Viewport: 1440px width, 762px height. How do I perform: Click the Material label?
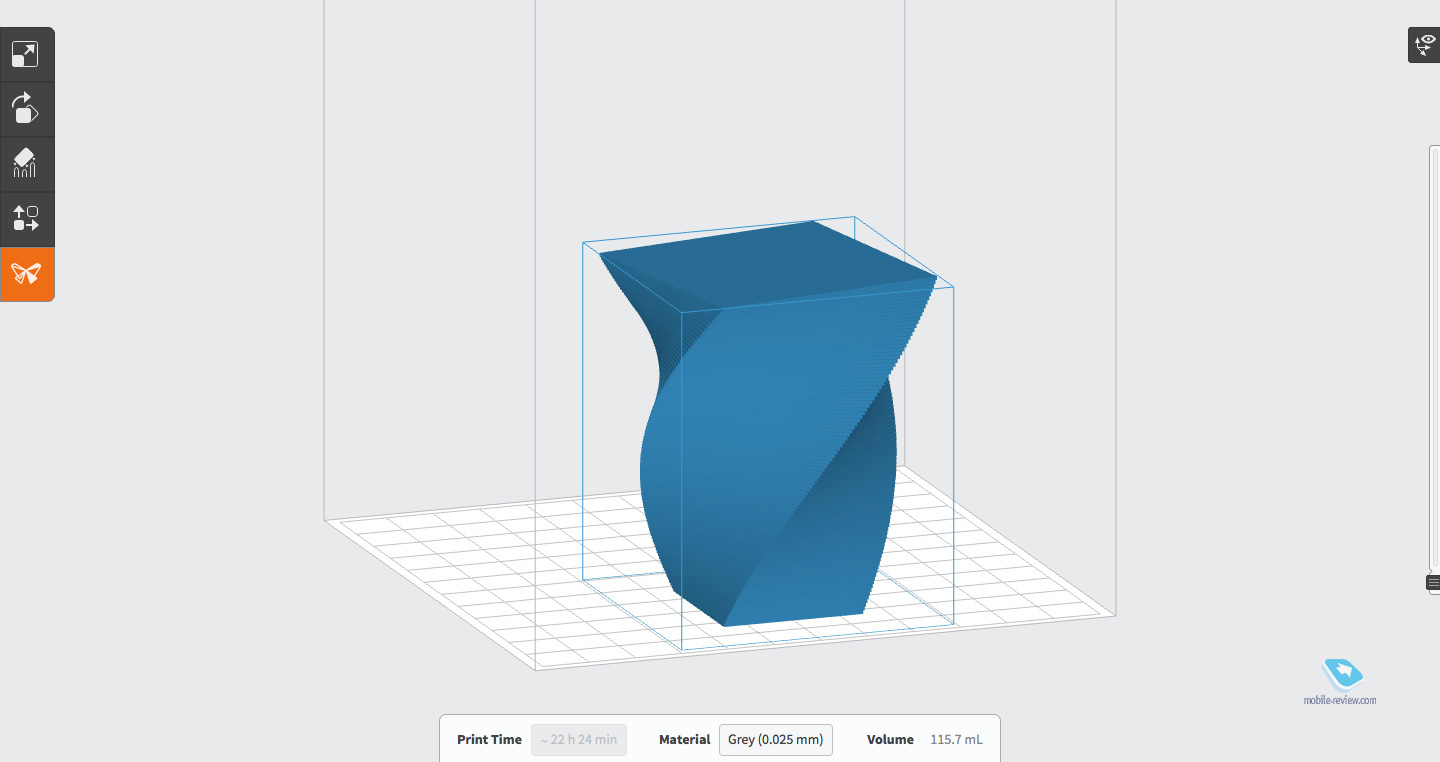point(685,740)
